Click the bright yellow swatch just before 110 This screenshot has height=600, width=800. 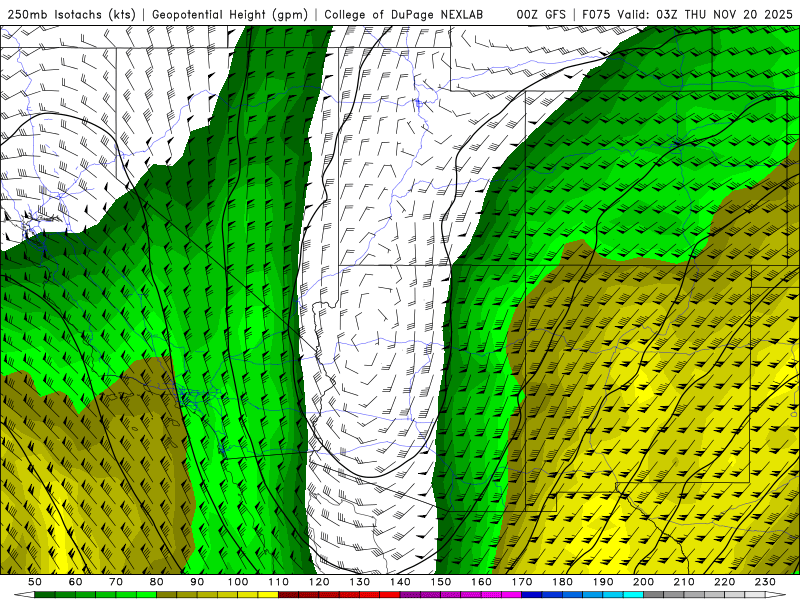(268, 595)
